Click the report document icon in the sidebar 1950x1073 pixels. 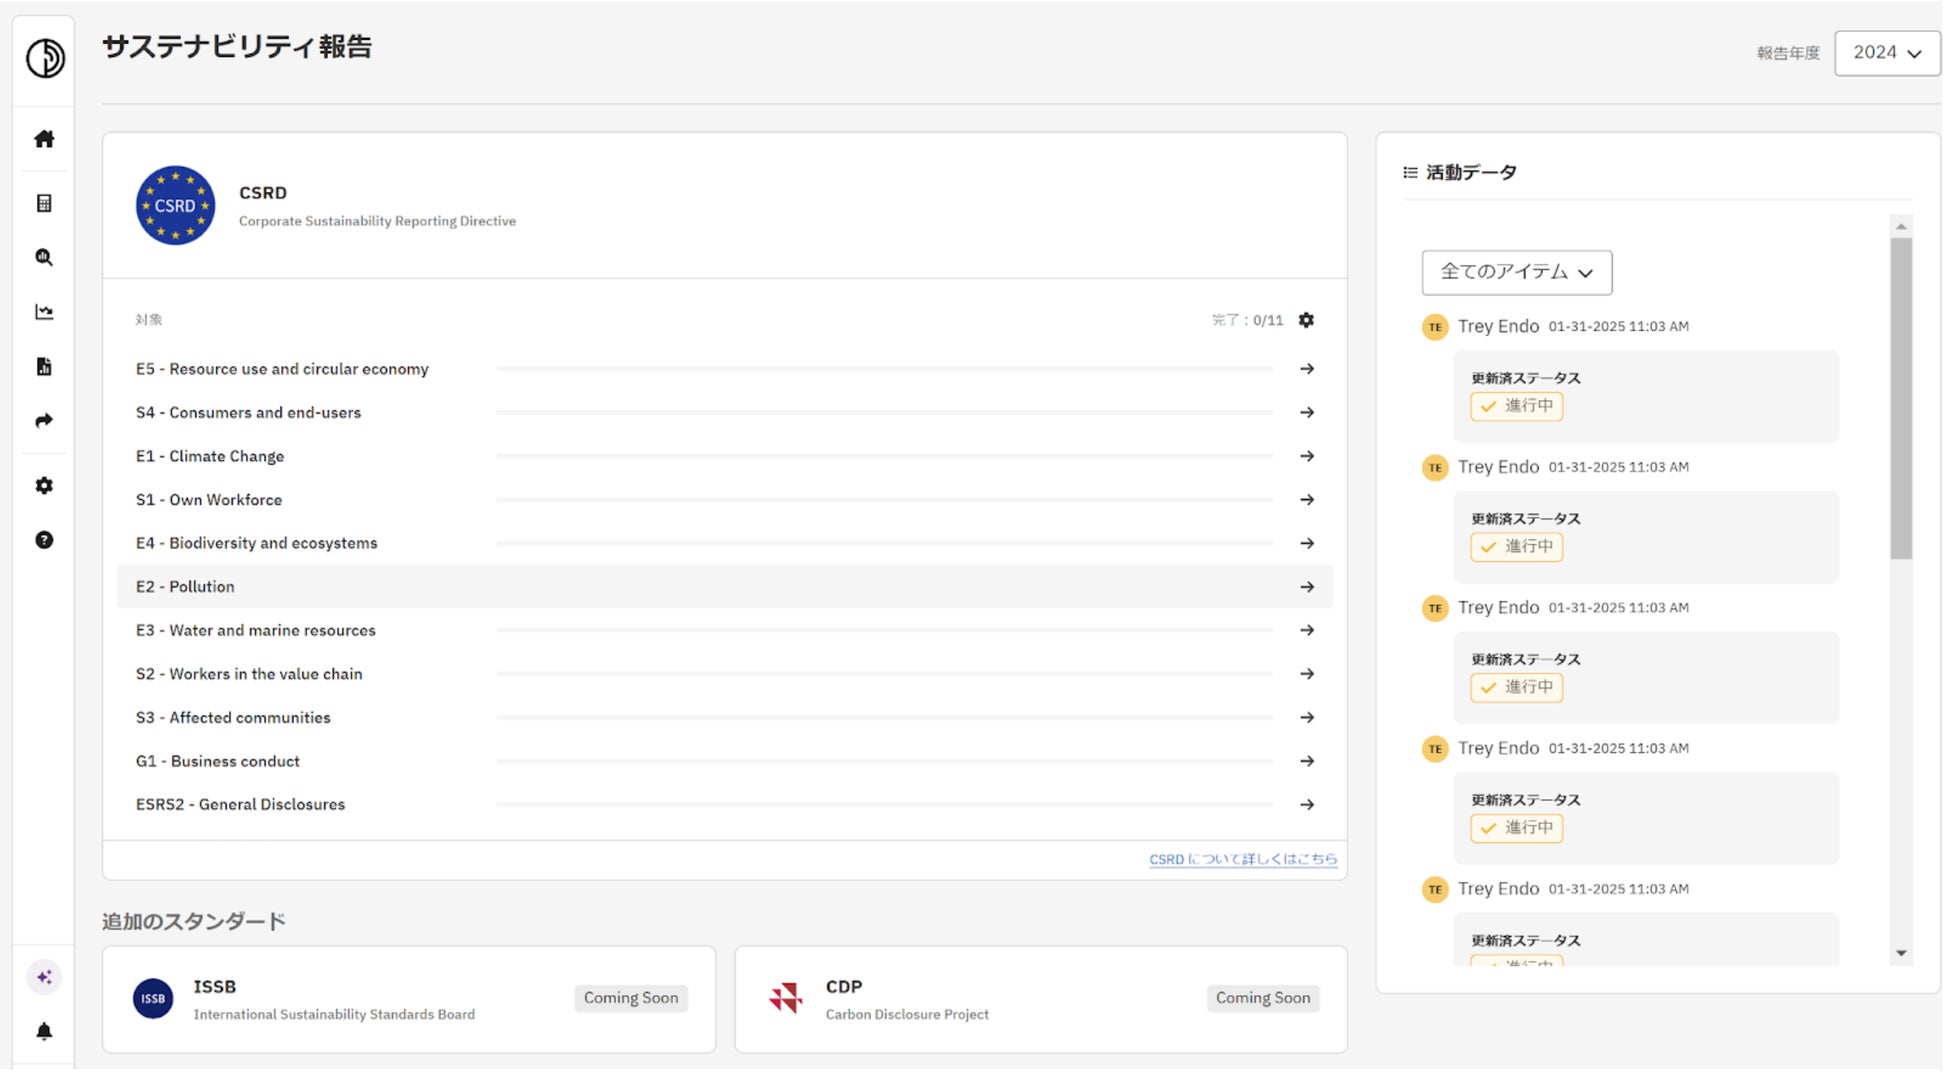(44, 367)
